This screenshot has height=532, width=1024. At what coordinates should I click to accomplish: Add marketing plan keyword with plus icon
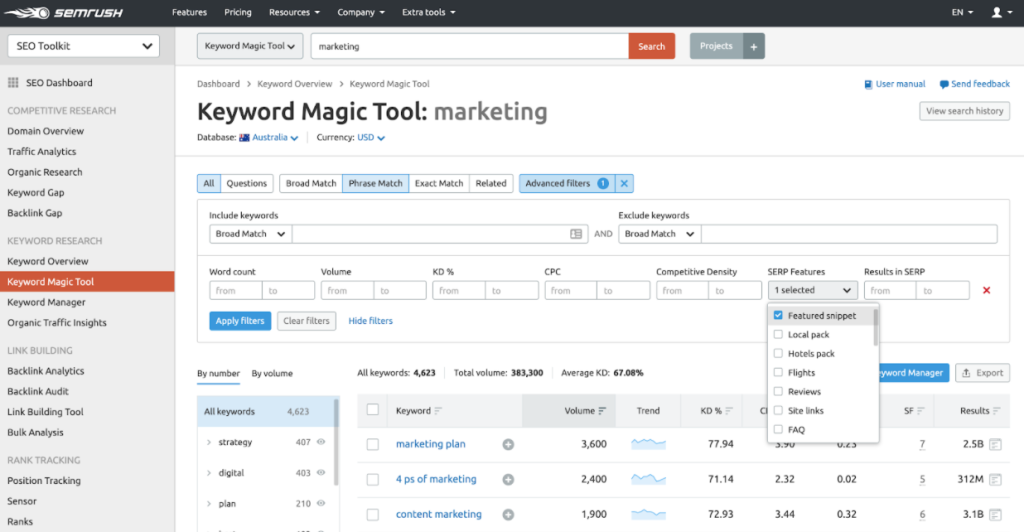(x=508, y=445)
